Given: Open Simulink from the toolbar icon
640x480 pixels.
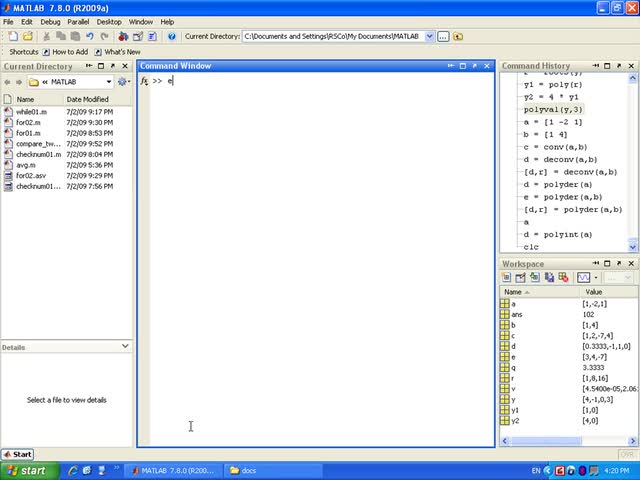Looking at the screenshot, I should [123, 36].
